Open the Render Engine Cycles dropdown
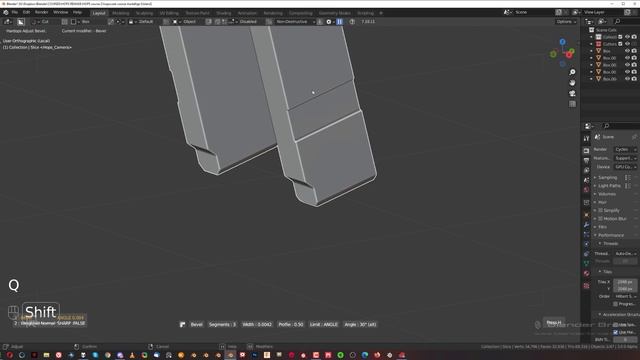 625,150
